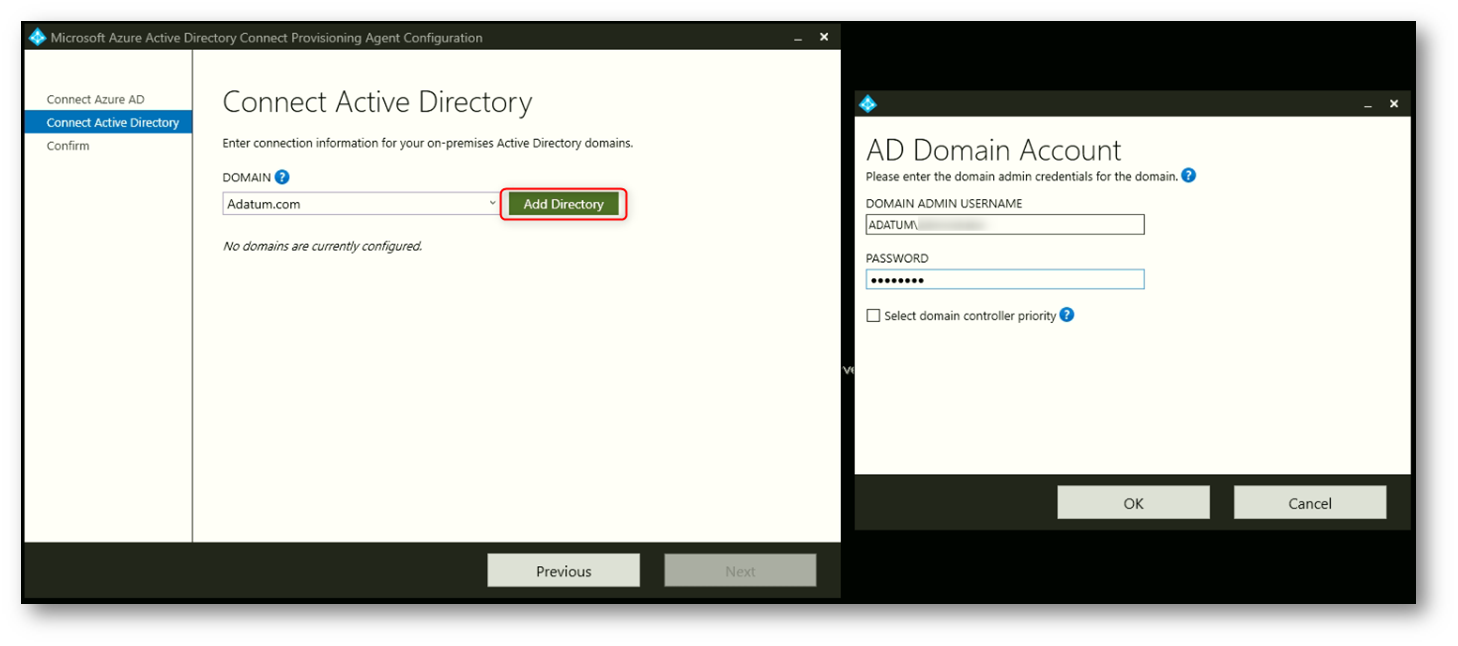Image resolution: width=1458 pixels, height=646 pixels.
Task: Enable Select domain controller priority checkbox
Action: (x=874, y=316)
